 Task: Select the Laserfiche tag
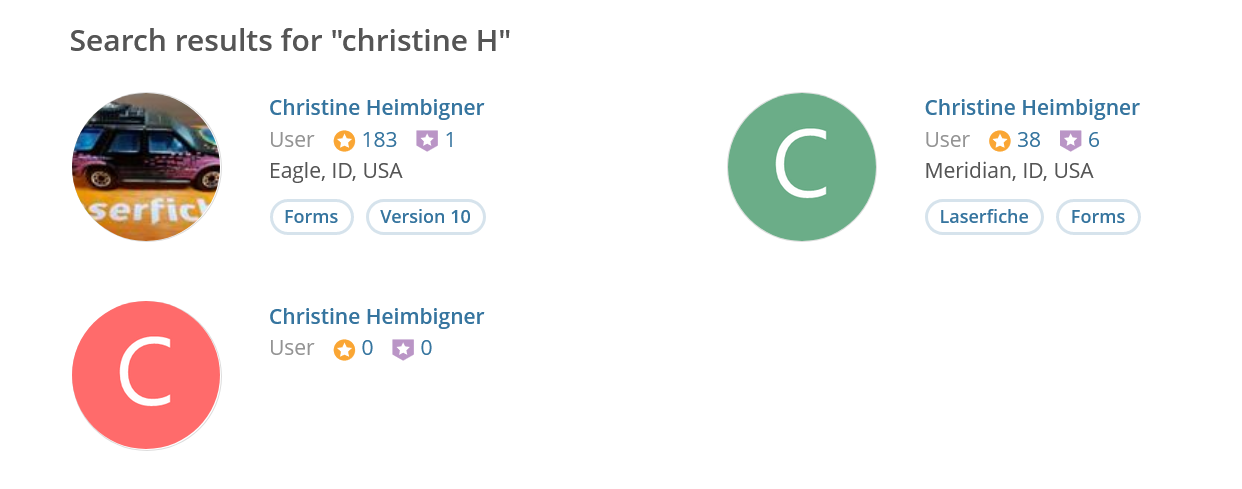[x=984, y=217]
